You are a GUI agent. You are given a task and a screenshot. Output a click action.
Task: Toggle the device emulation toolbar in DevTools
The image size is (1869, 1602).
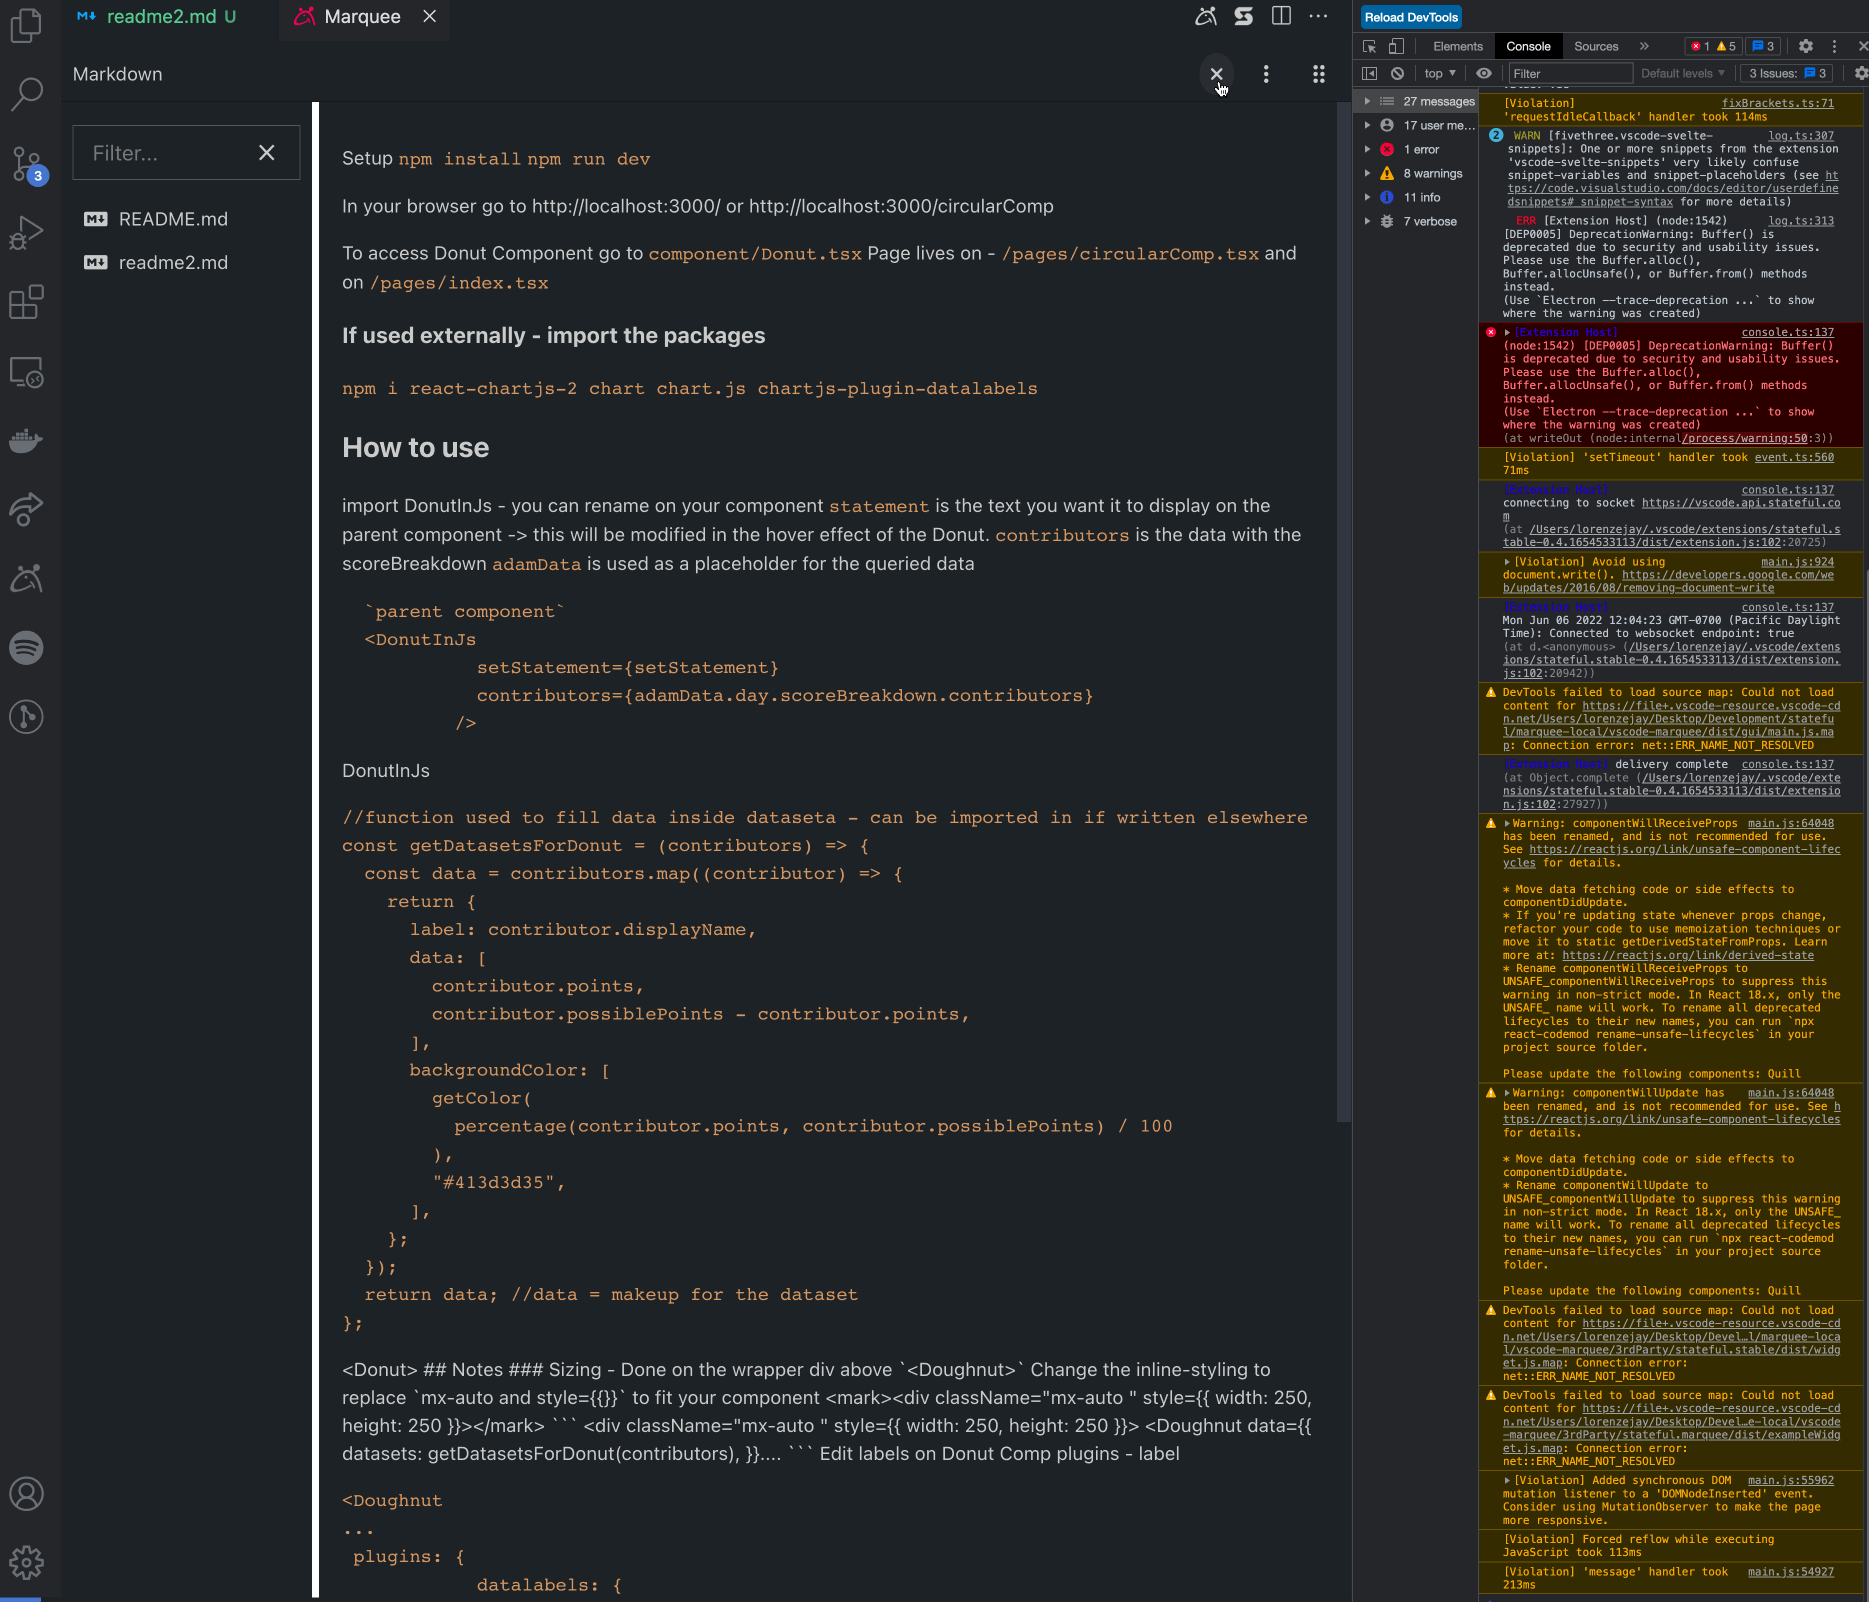tap(1396, 46)
